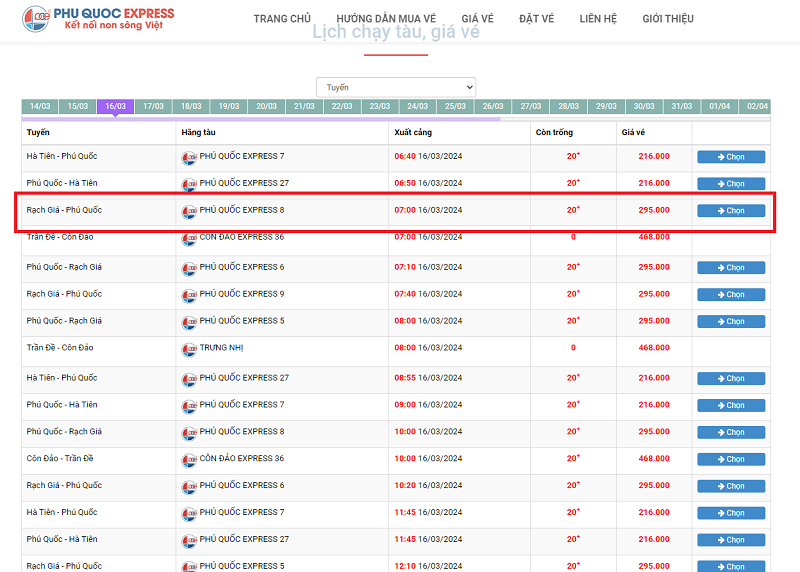Screen dimensions: 800x572
Task: Choose the 07:40 Phú Quốc Express 9 trip
Action: click(731, 294)
